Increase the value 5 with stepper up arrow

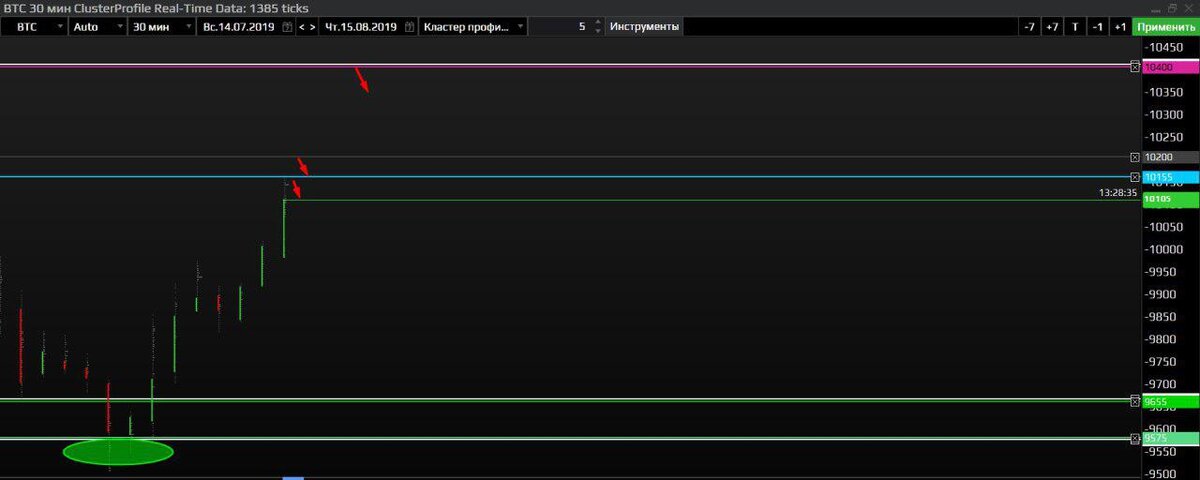pyautogui.click(x=598, y=23)
